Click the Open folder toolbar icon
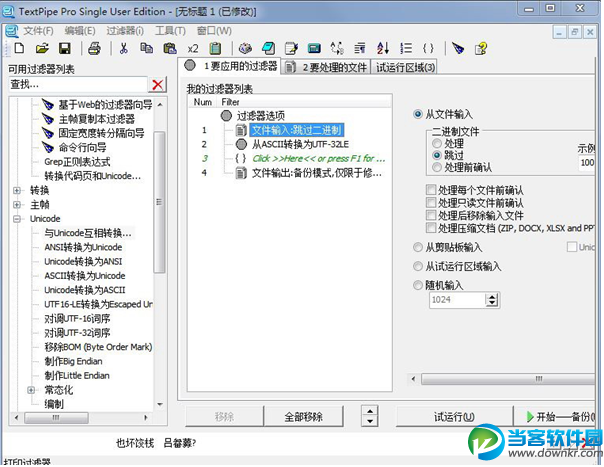The height and width of the screenshot is (467, 604). coord(42,48)
